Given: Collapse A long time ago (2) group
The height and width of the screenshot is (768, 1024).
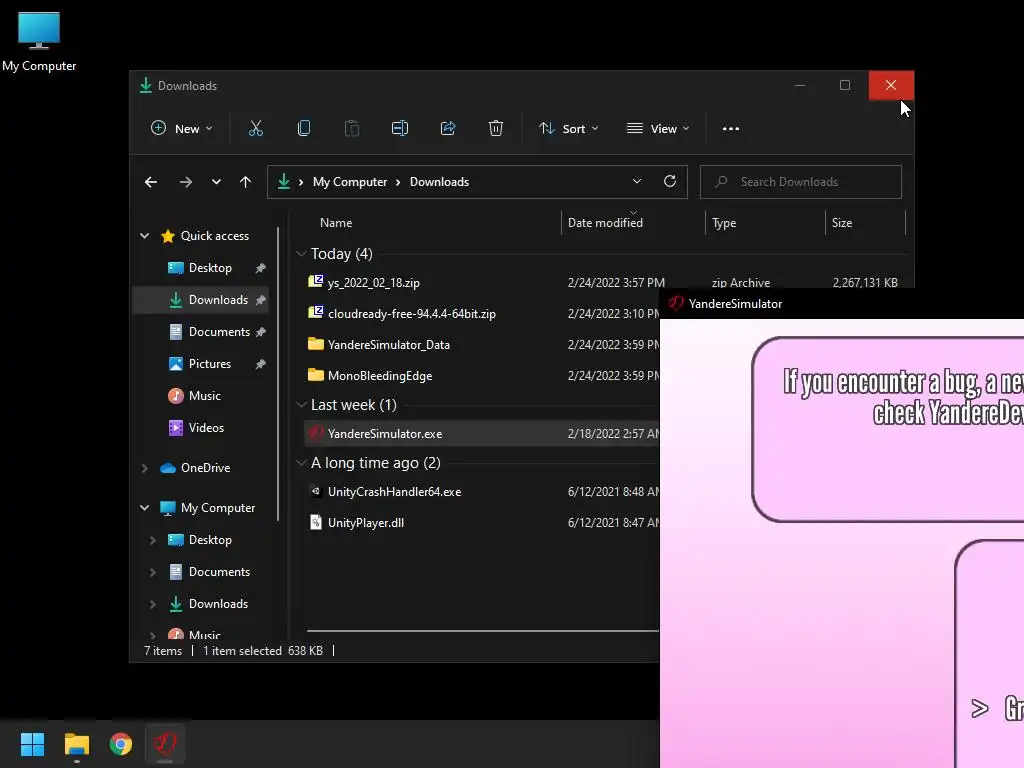Looking at the screenshot, I should 301,463.
